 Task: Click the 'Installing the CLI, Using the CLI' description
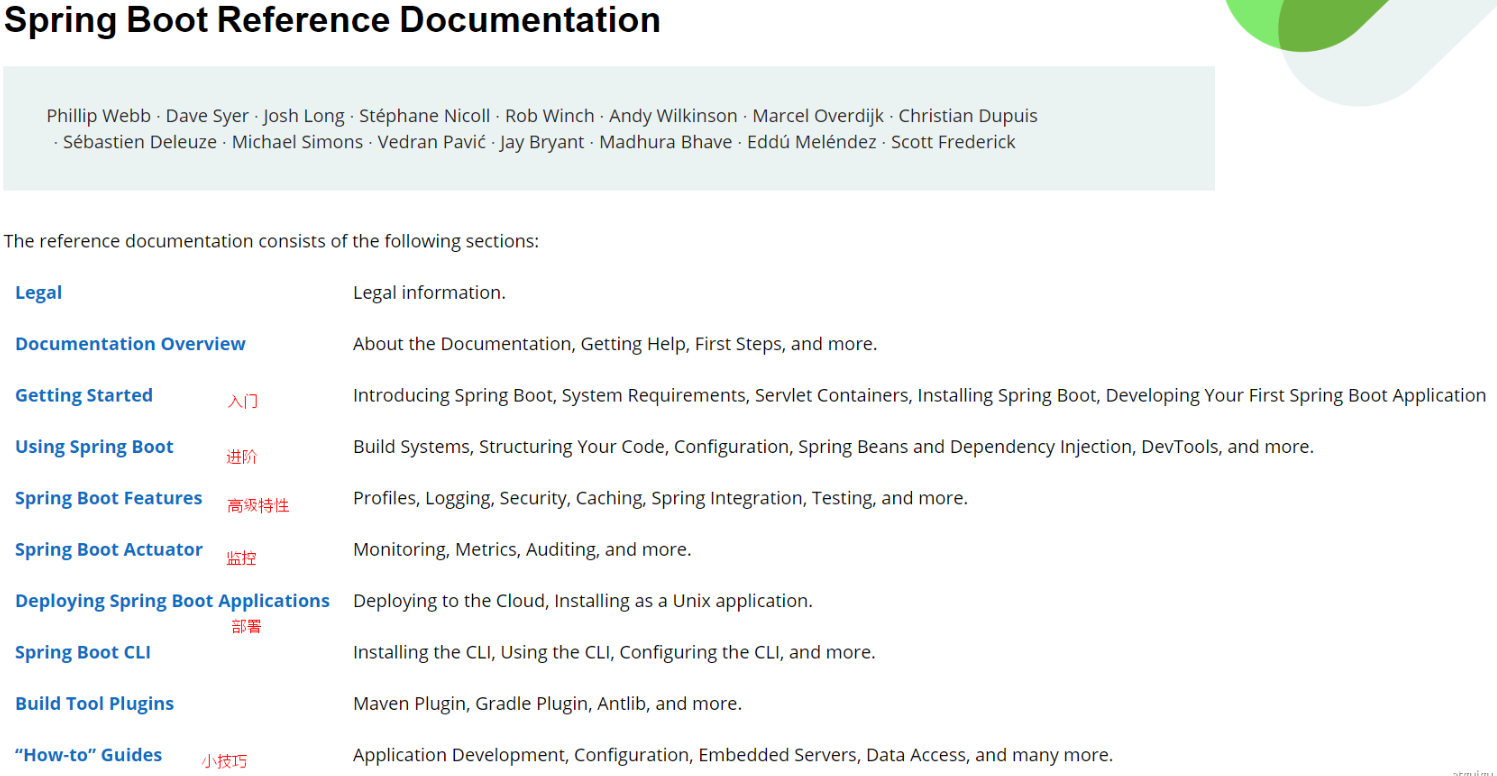(614, 653)
